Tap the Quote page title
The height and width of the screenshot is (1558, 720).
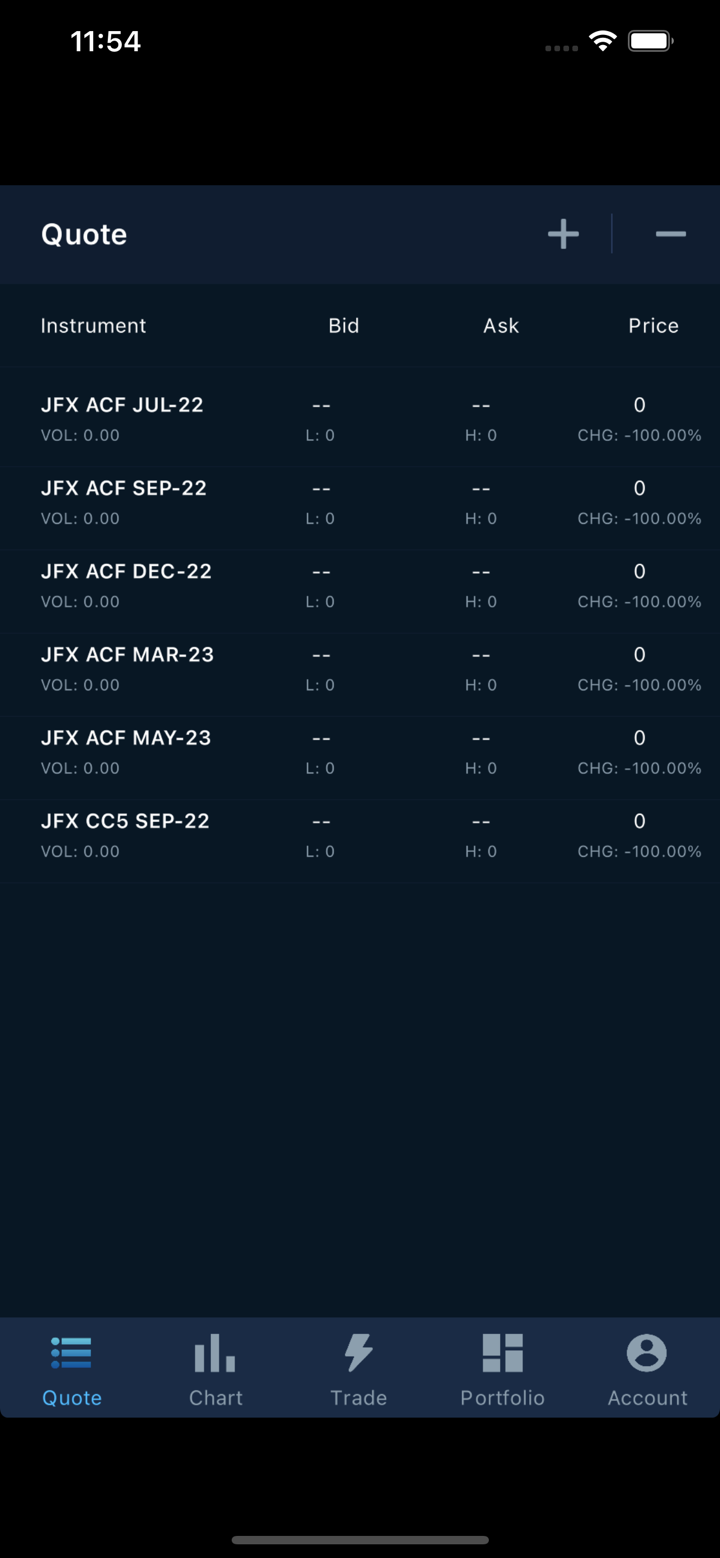click(84, 234)
